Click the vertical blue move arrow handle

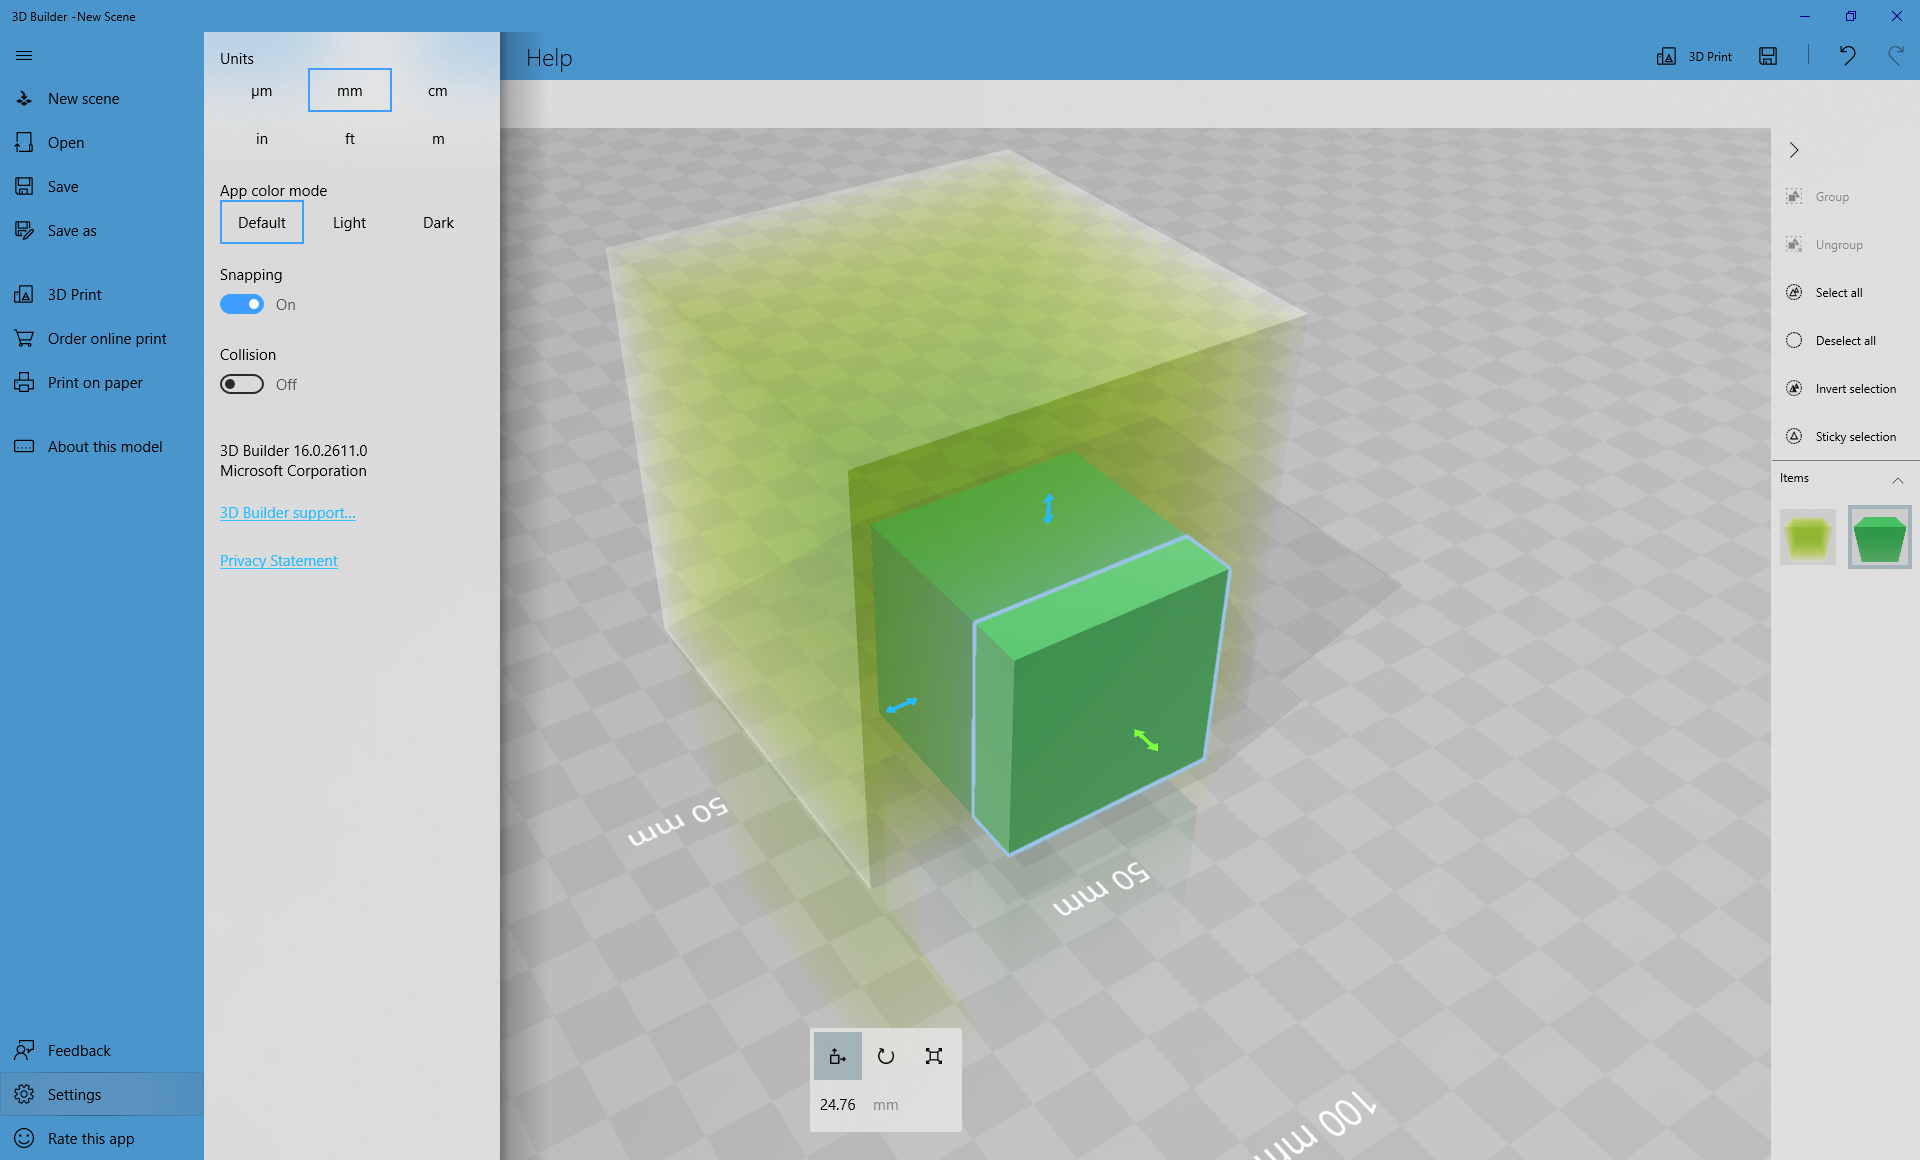[1048, 509]
